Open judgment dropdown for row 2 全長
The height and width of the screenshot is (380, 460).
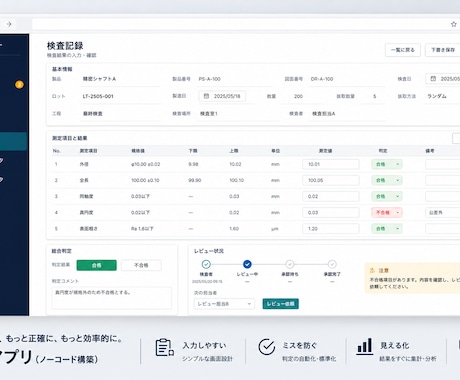(387, 180)
